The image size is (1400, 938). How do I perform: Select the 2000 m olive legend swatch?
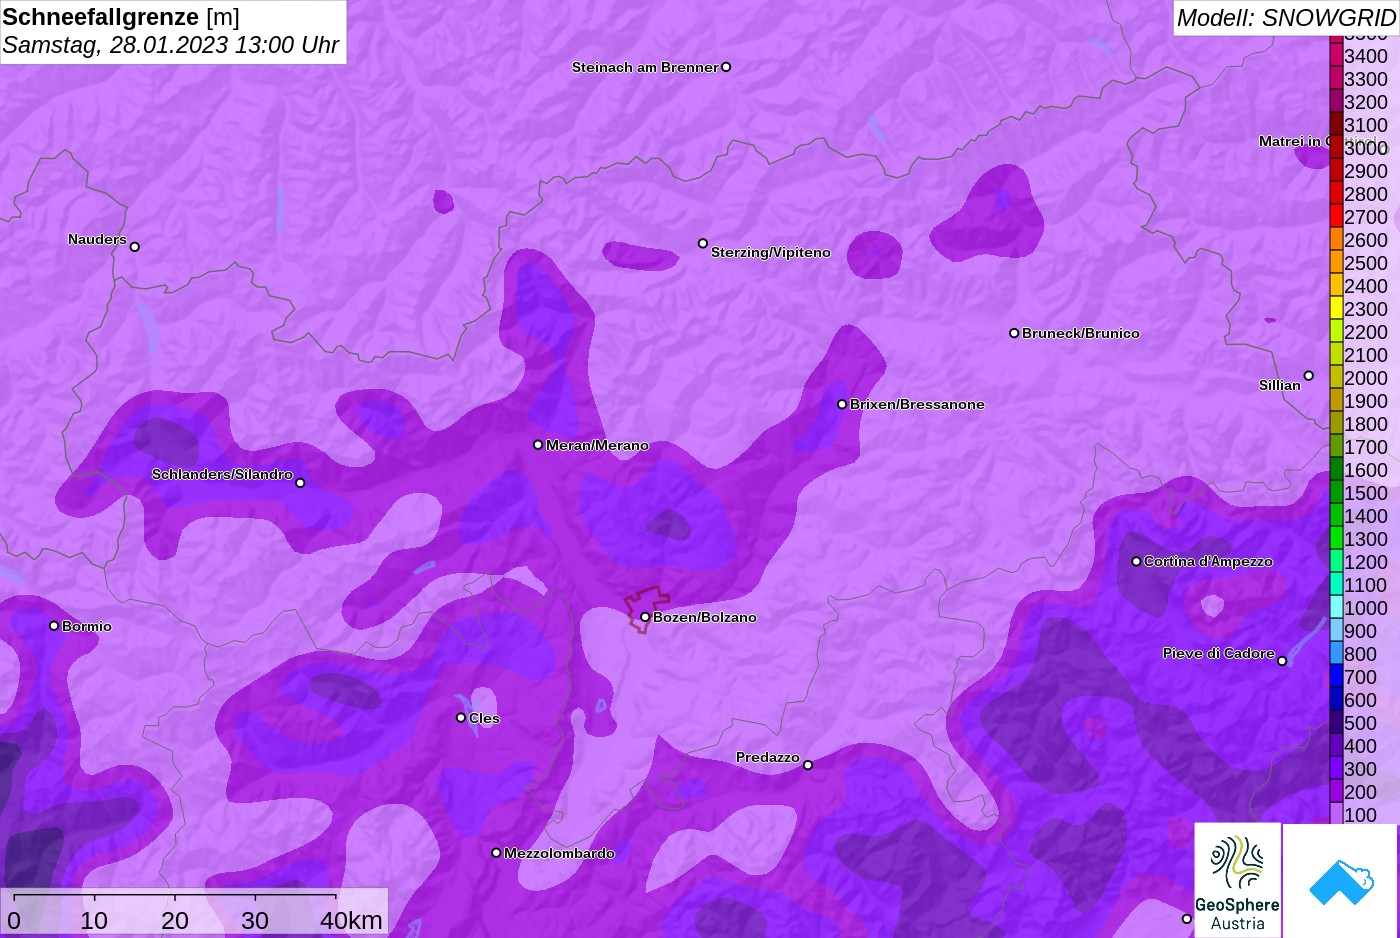tap(1336, 377)
